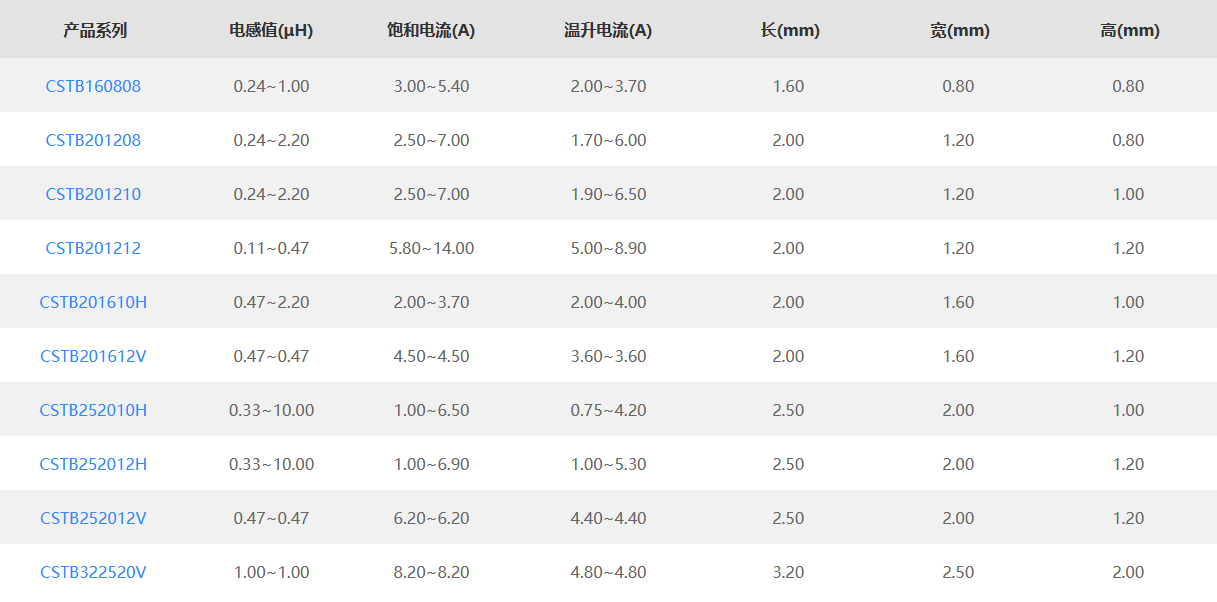Open the CSTB322520V series link
Image resolution: width=1217 pixels, height=602 pixels.
pyautogui.click(x=93, y=572)
